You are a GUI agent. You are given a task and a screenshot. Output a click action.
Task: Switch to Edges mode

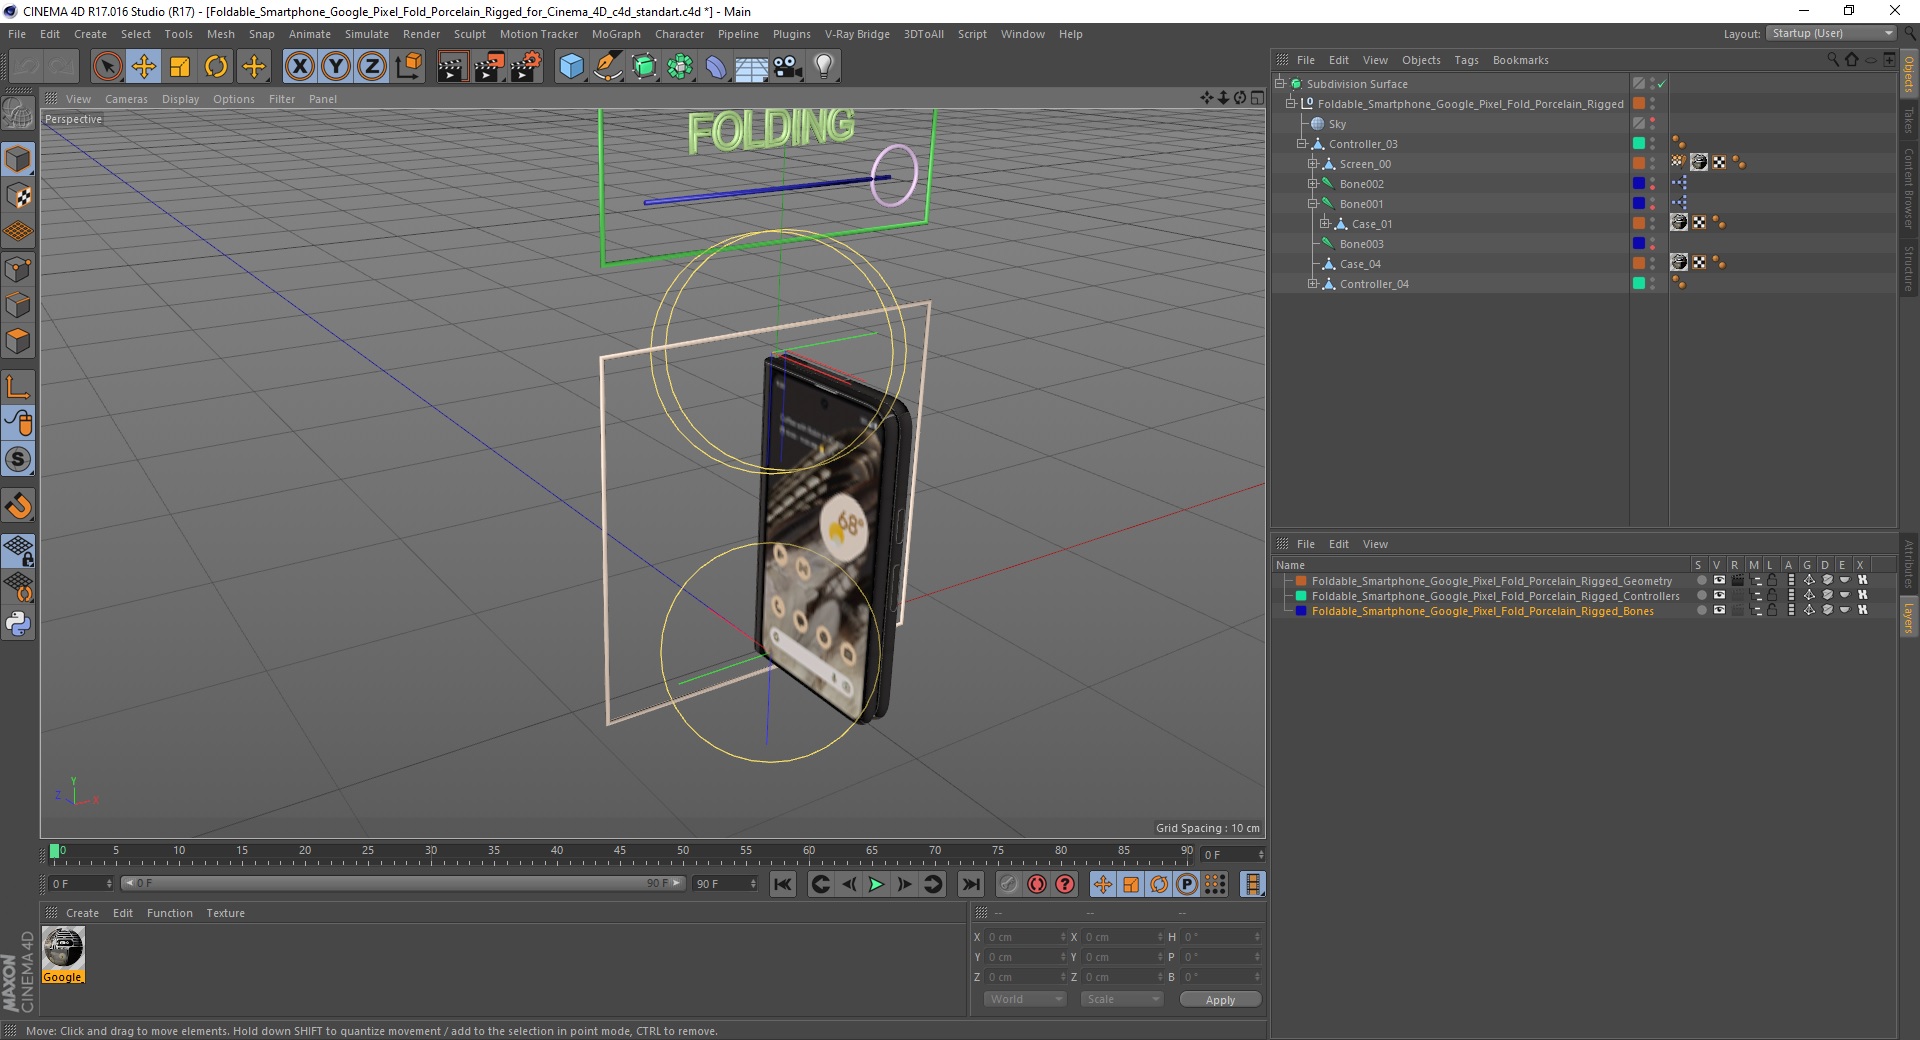[x=18, y=305]
